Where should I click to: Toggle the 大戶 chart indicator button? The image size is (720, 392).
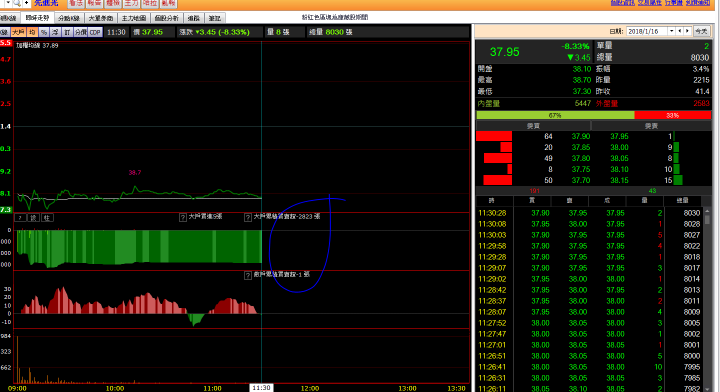tap(18, 32)
